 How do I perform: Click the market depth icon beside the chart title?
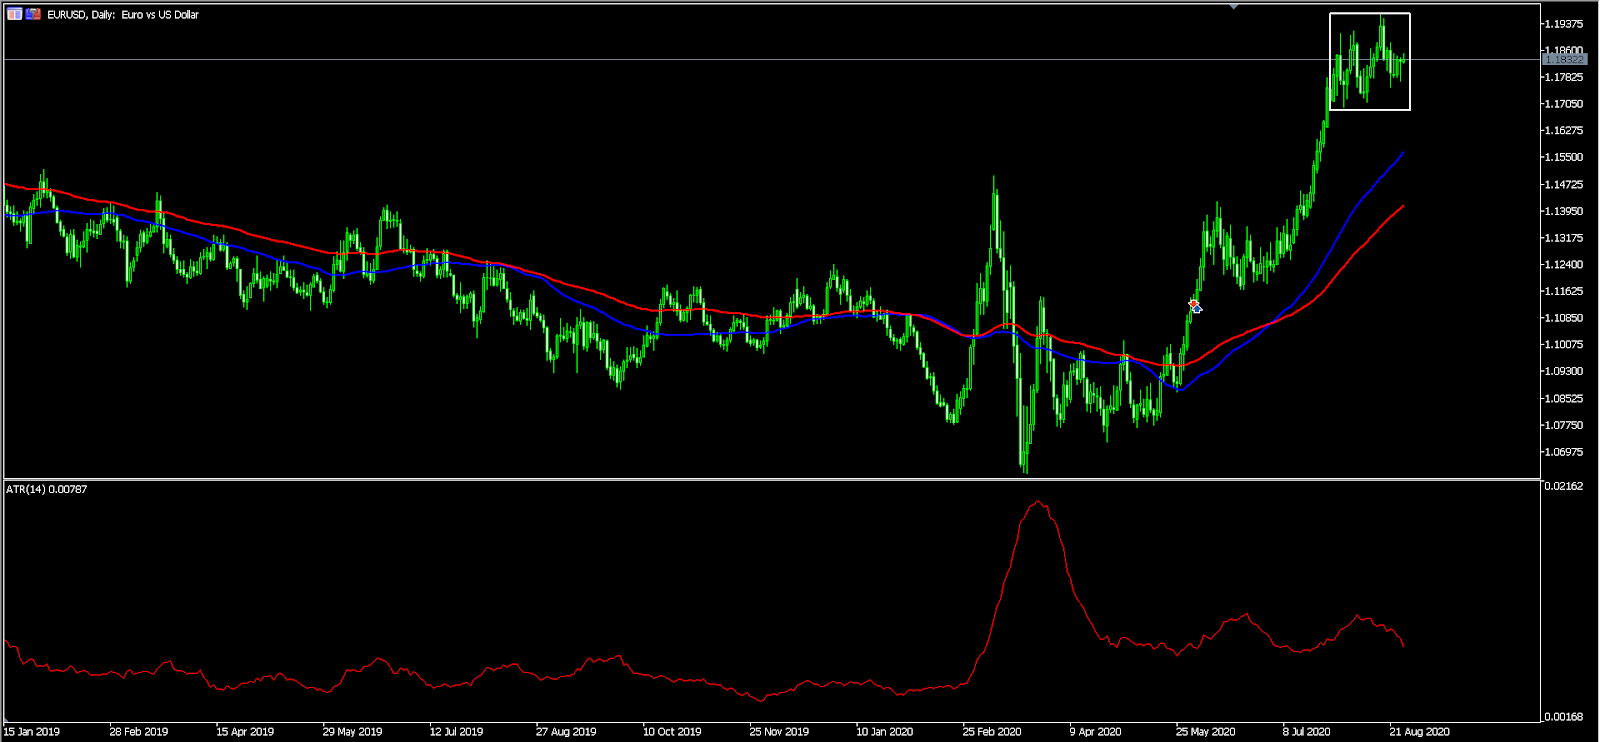coord(33,14)
